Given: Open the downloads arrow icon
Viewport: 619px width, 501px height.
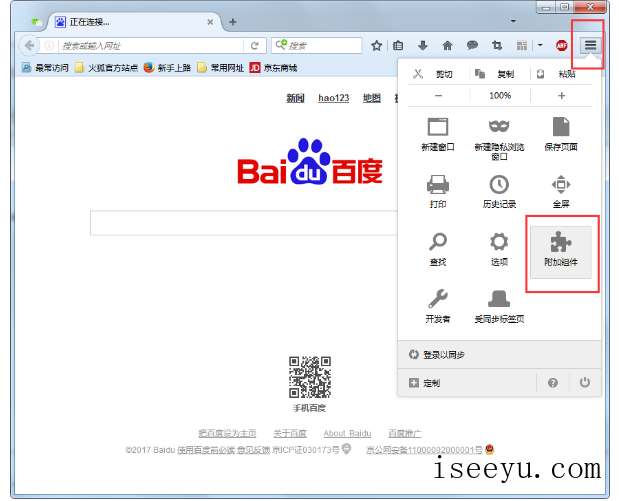Looking at the screenshot, I should coord(422,45).
